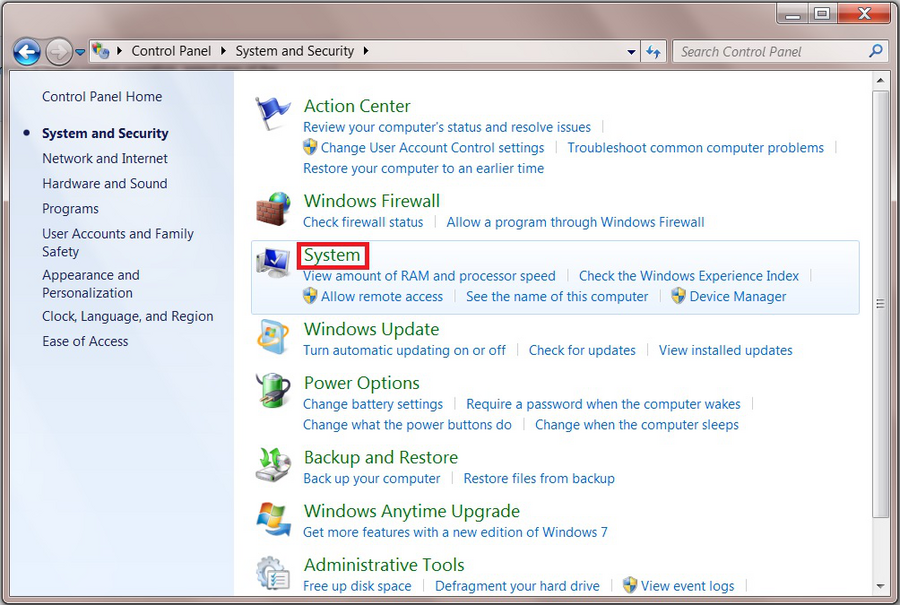Viewport: 900px width, 605px height.
Task: Open the Administrative Tools gear icon
Action: click(272, 574)
